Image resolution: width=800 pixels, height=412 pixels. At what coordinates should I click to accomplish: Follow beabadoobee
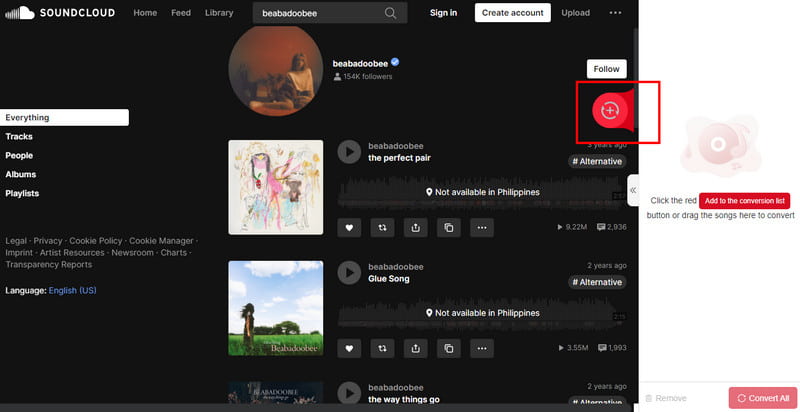607,69
